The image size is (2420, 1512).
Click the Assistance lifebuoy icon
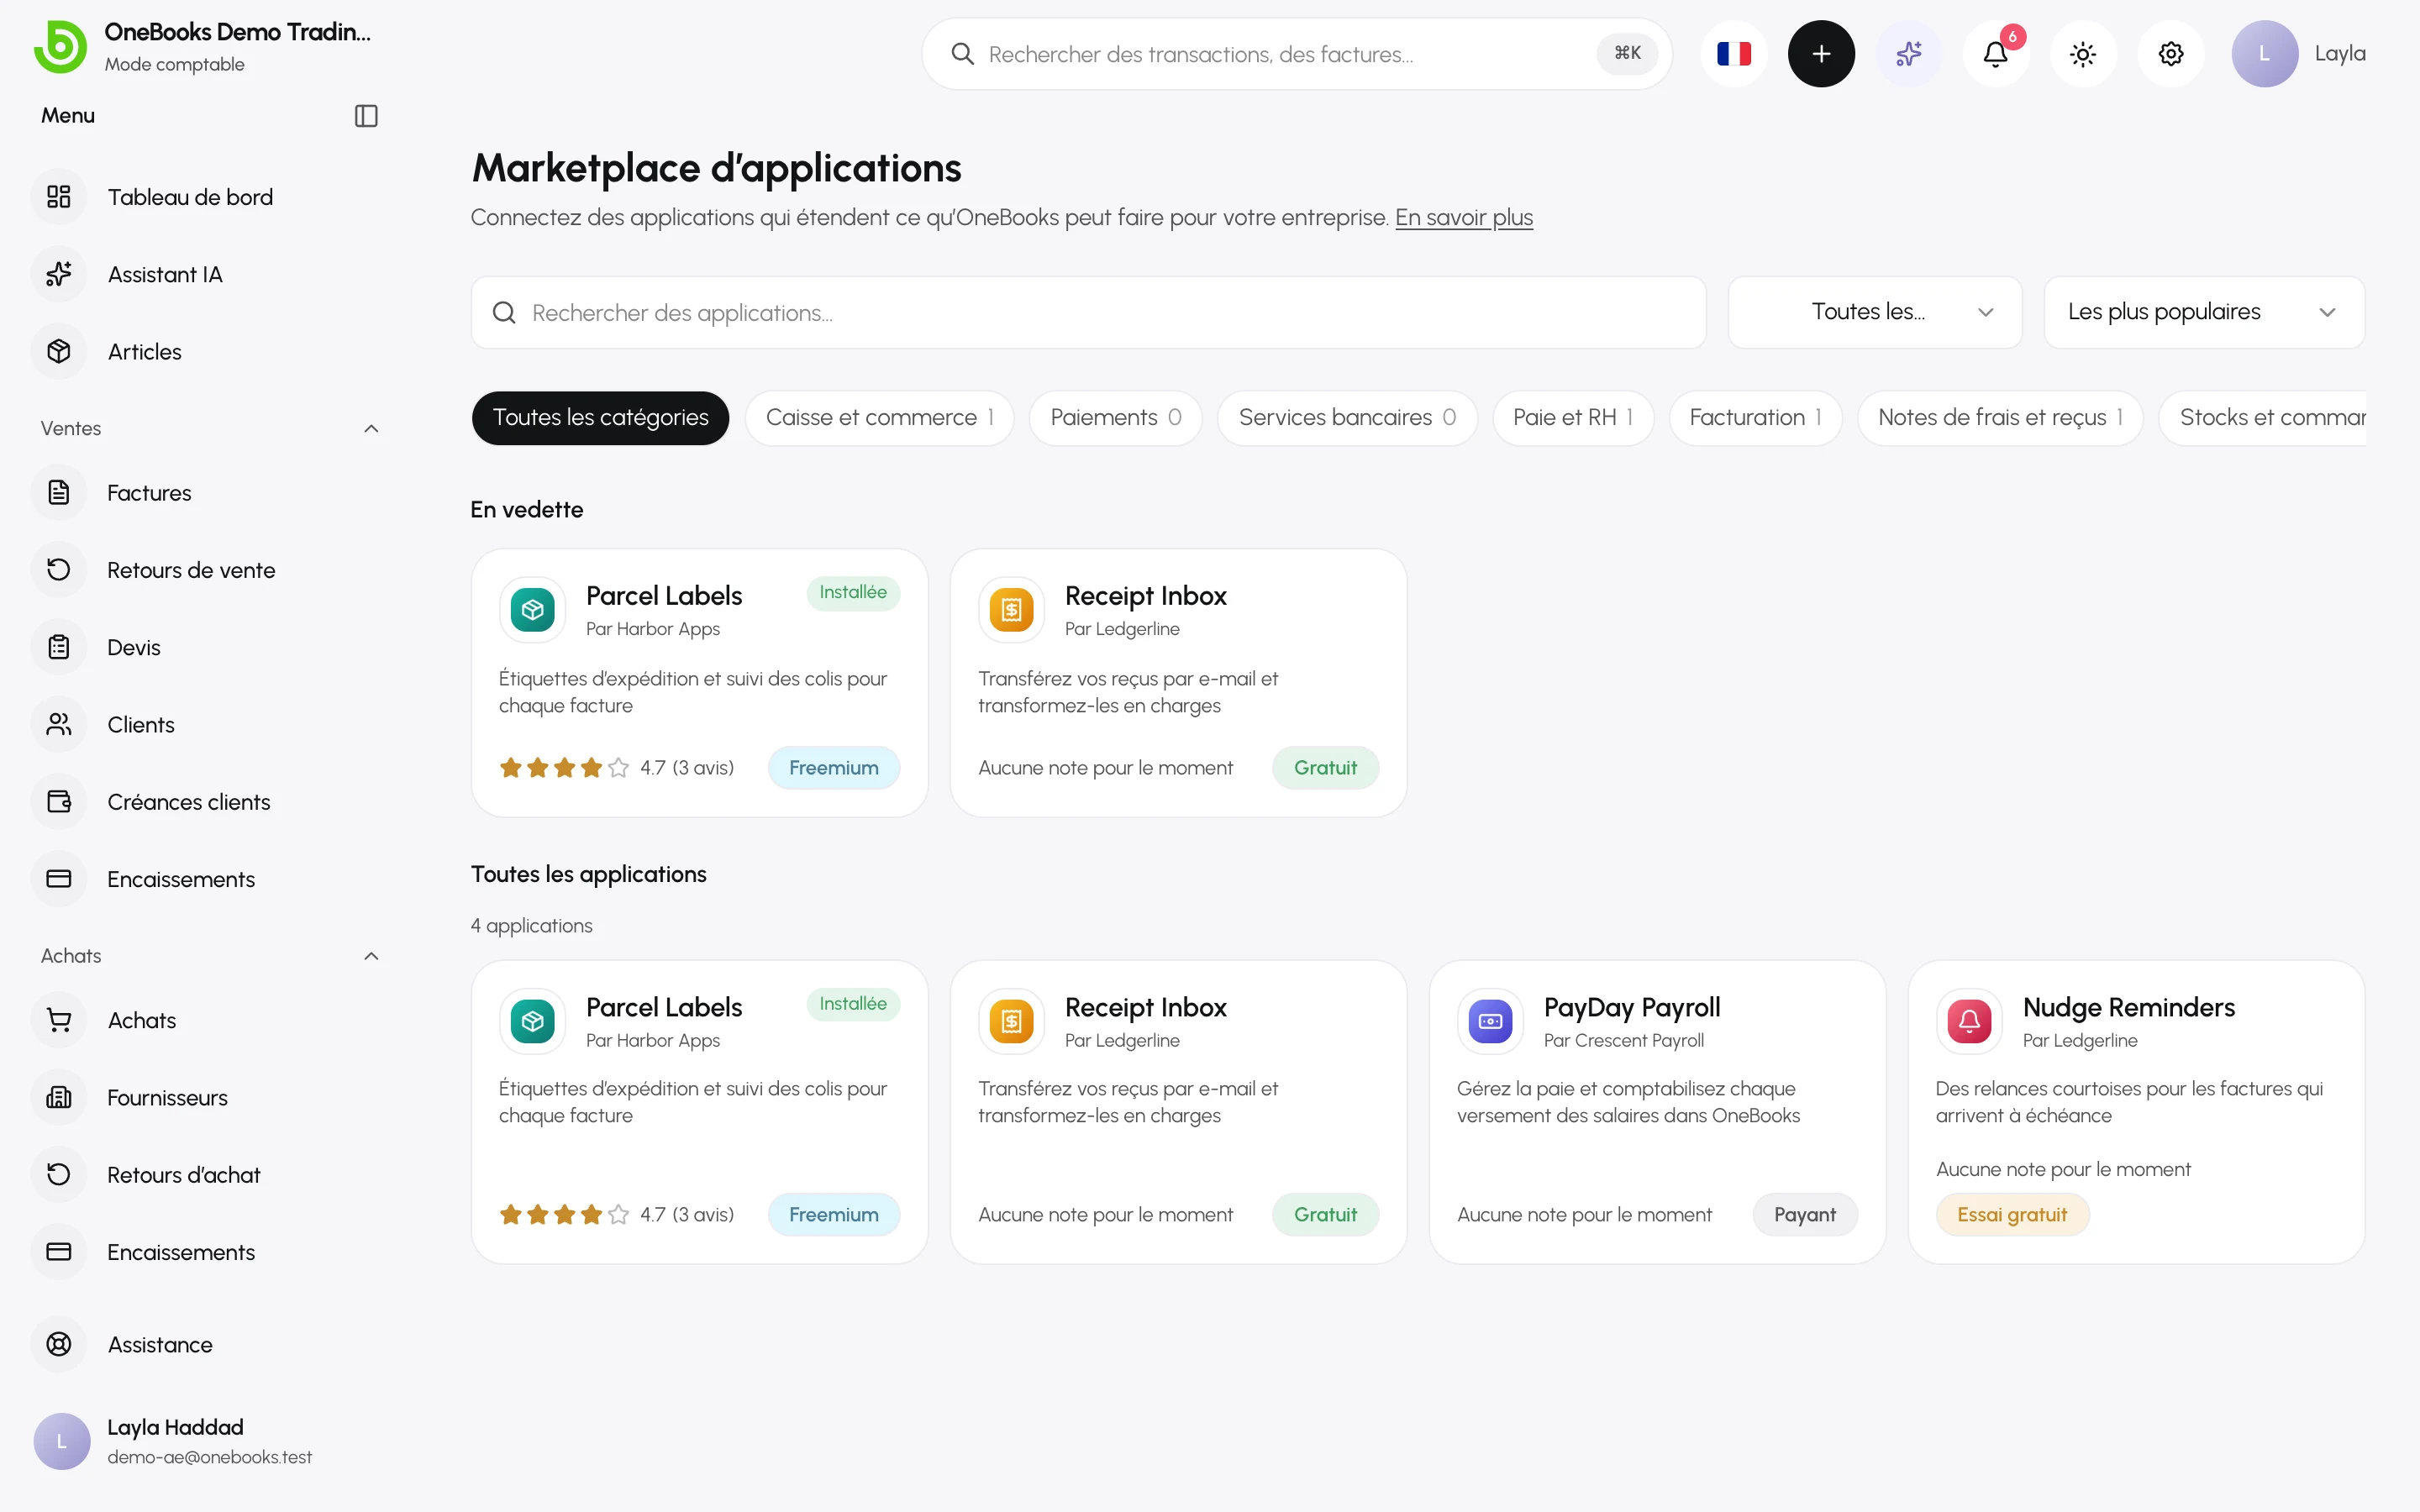click(x=59, y=1345)
